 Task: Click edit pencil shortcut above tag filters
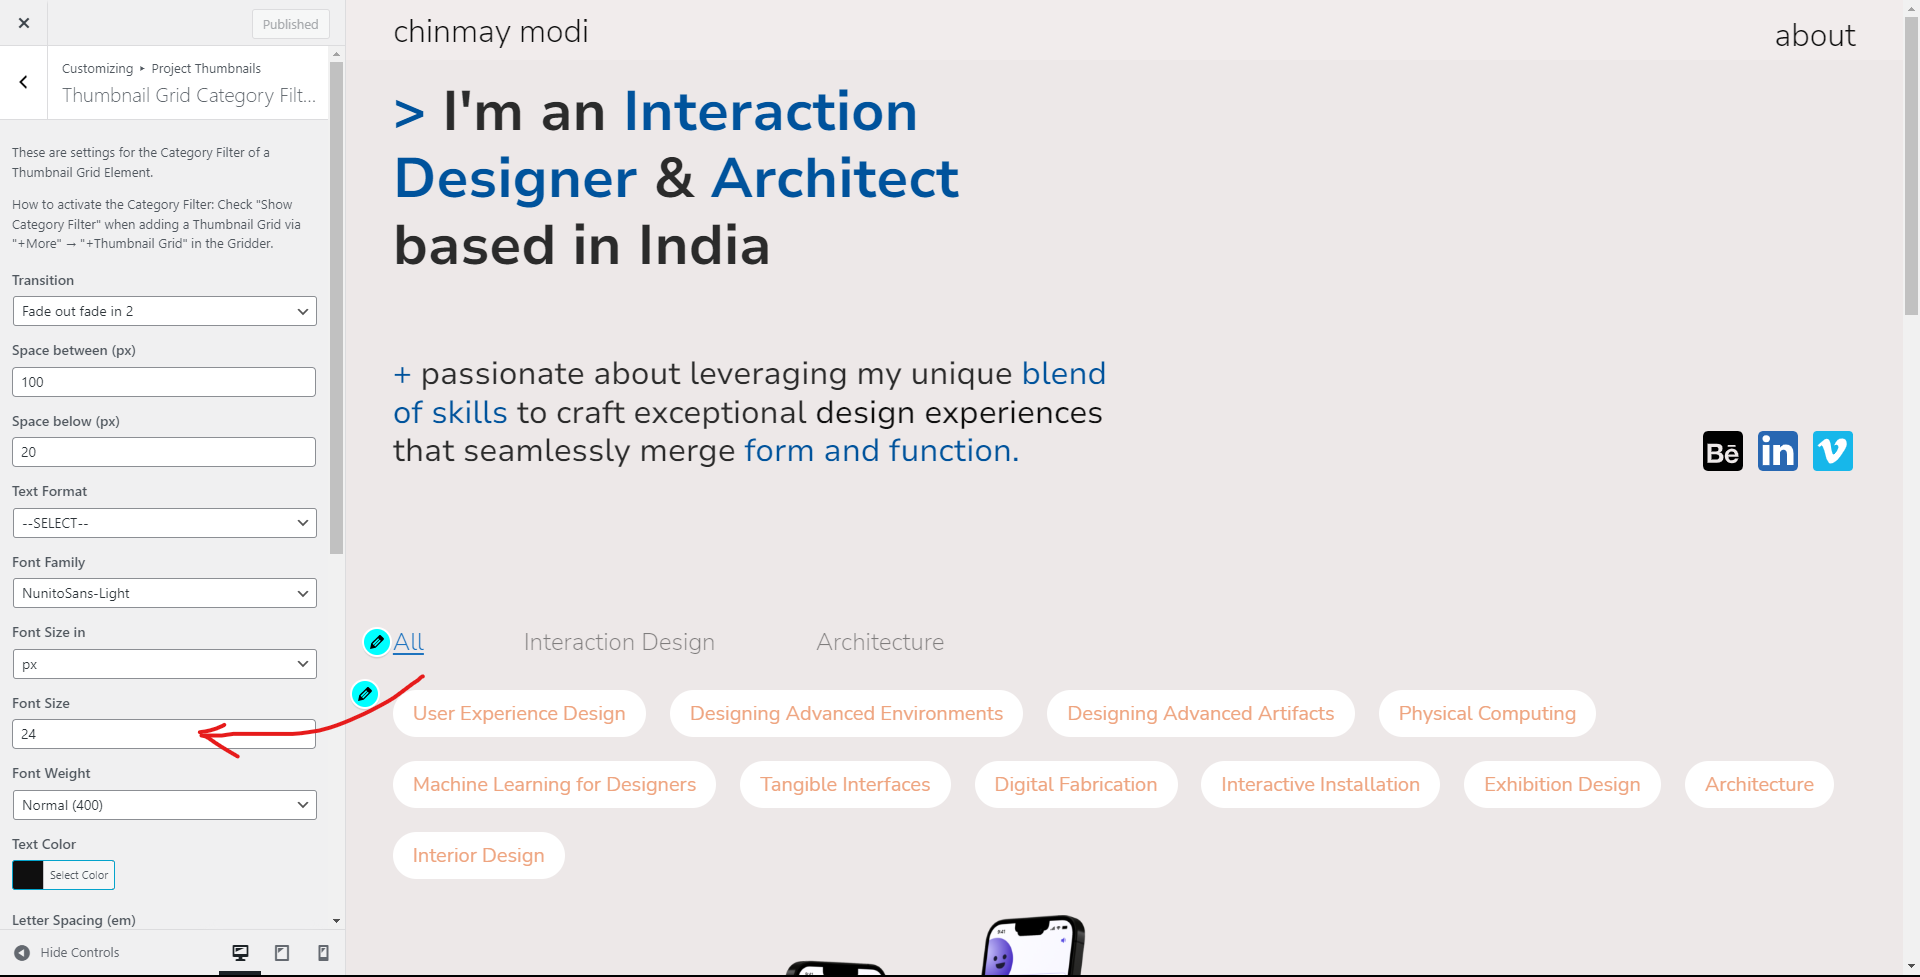coord(365,693)
